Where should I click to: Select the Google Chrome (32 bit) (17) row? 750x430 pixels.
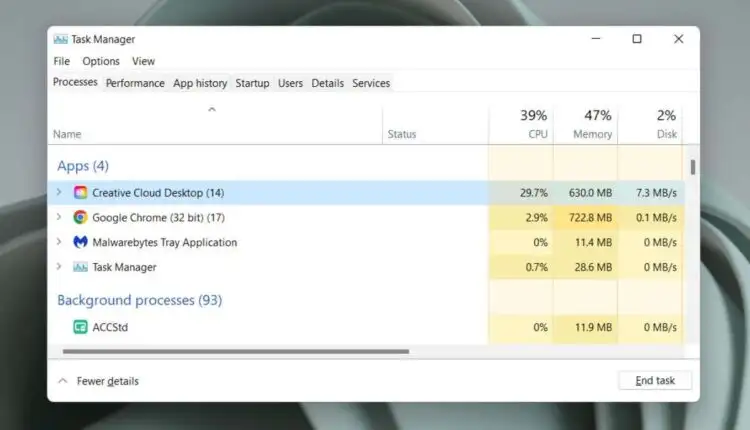366,218
